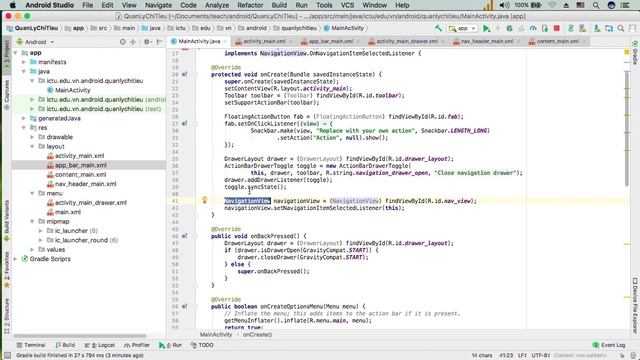640x360 pixels.
Task: Open the TODO tool window
Action: [x=202, y=345]
